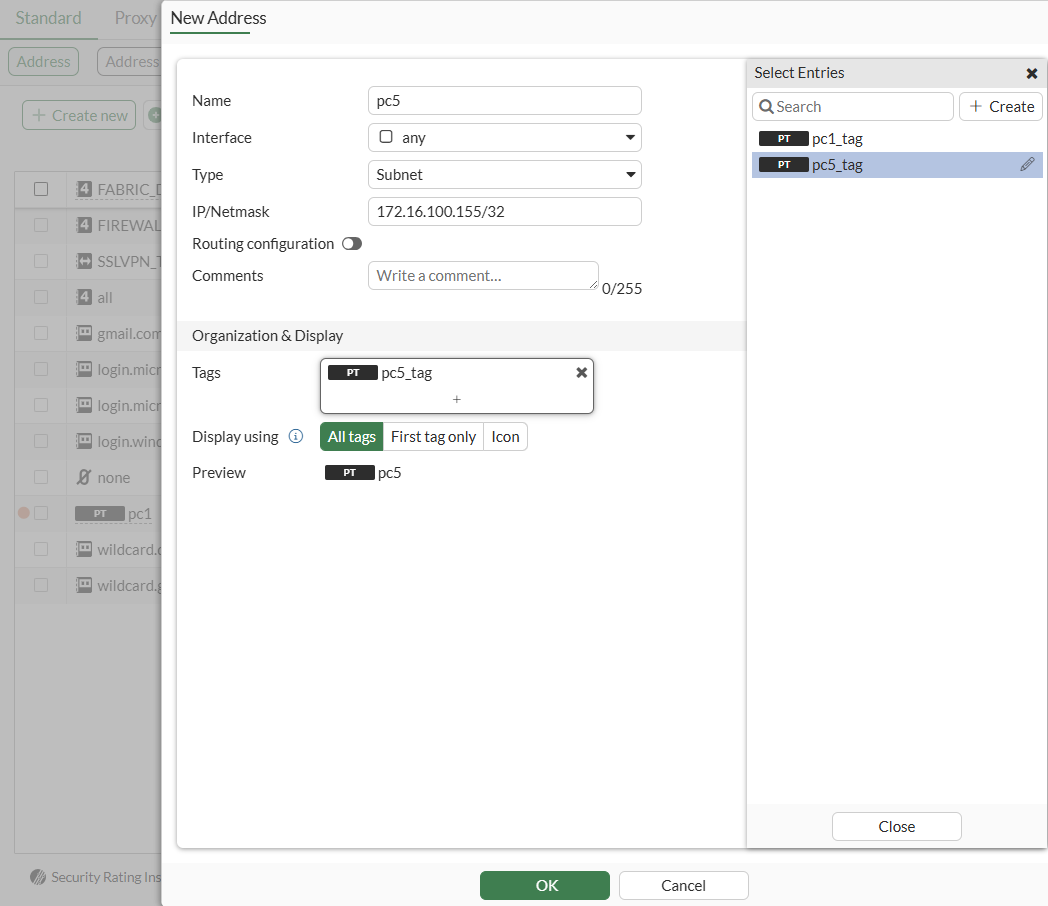Click Create button in Select Entries

point(1001,107)
